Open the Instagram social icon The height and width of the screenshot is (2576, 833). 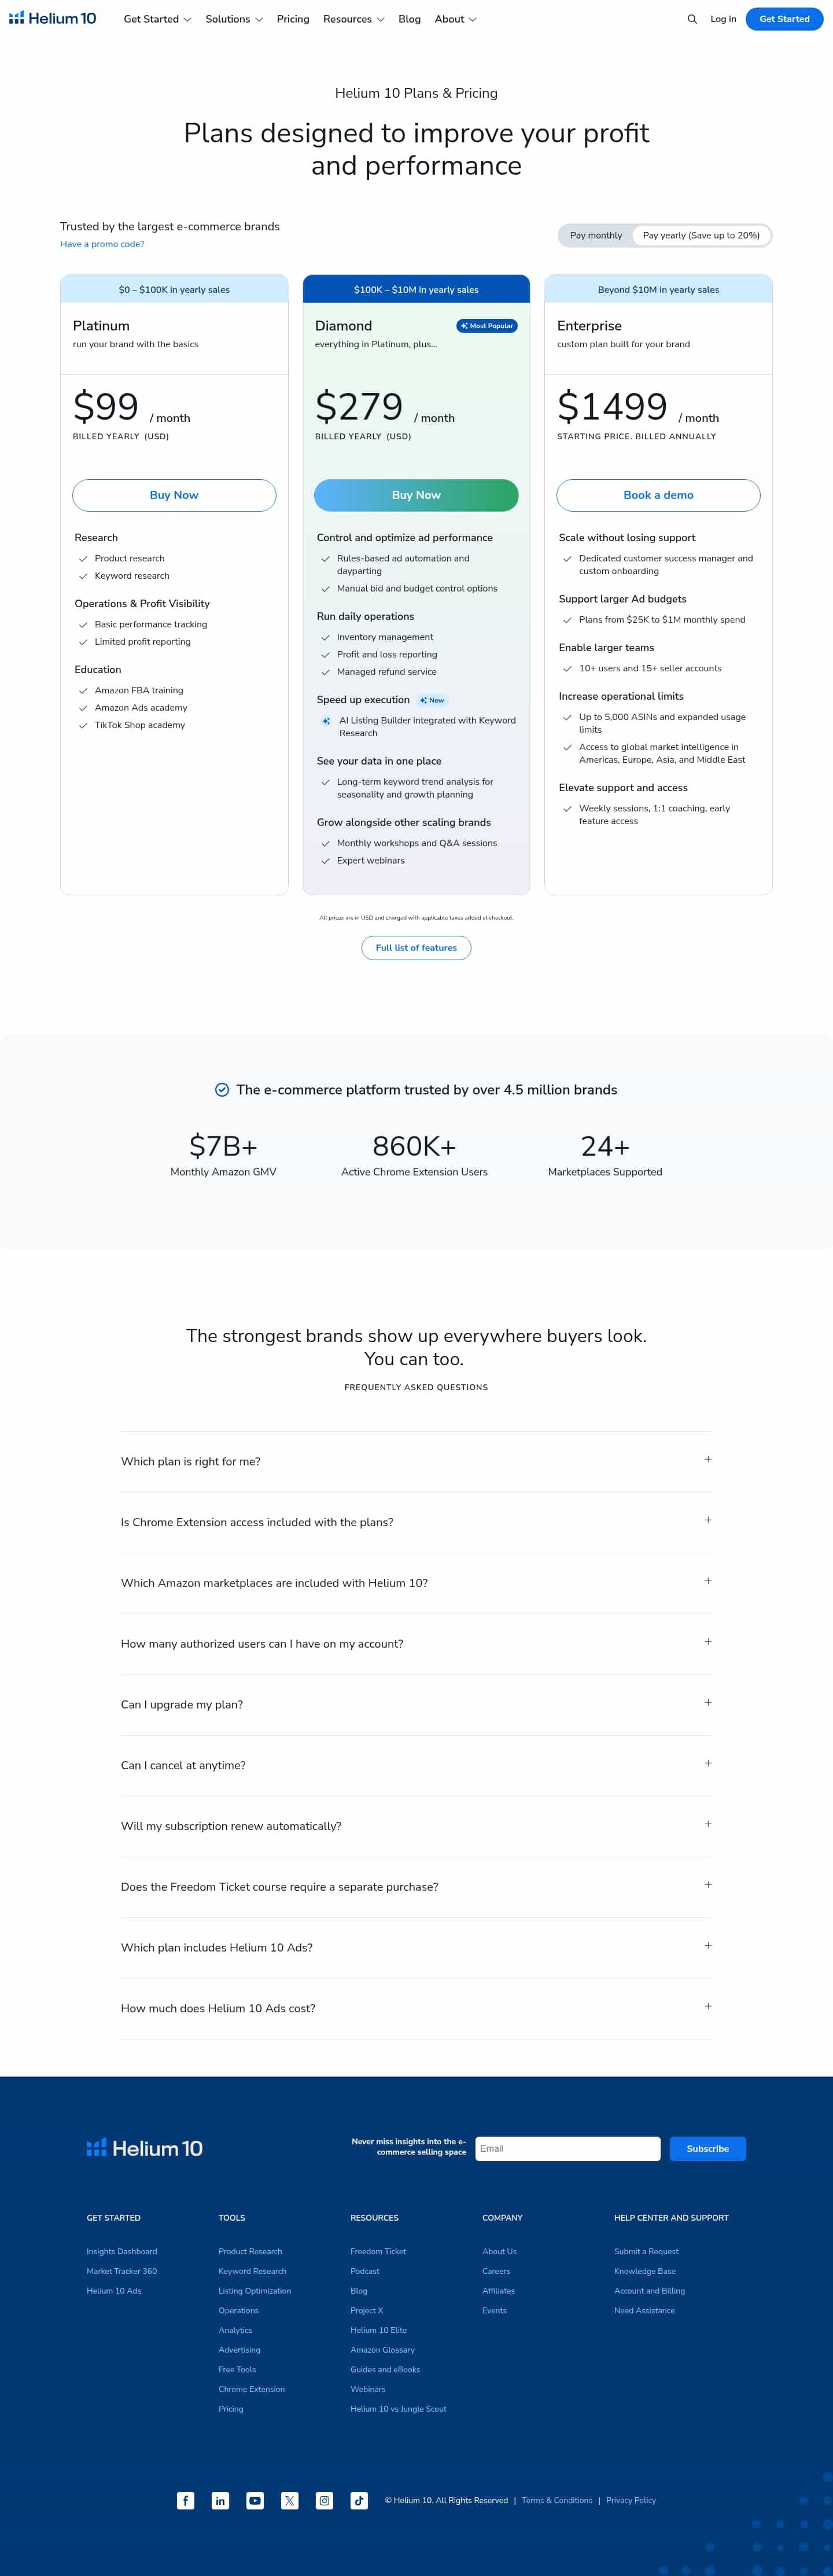tap(324, 2500)
